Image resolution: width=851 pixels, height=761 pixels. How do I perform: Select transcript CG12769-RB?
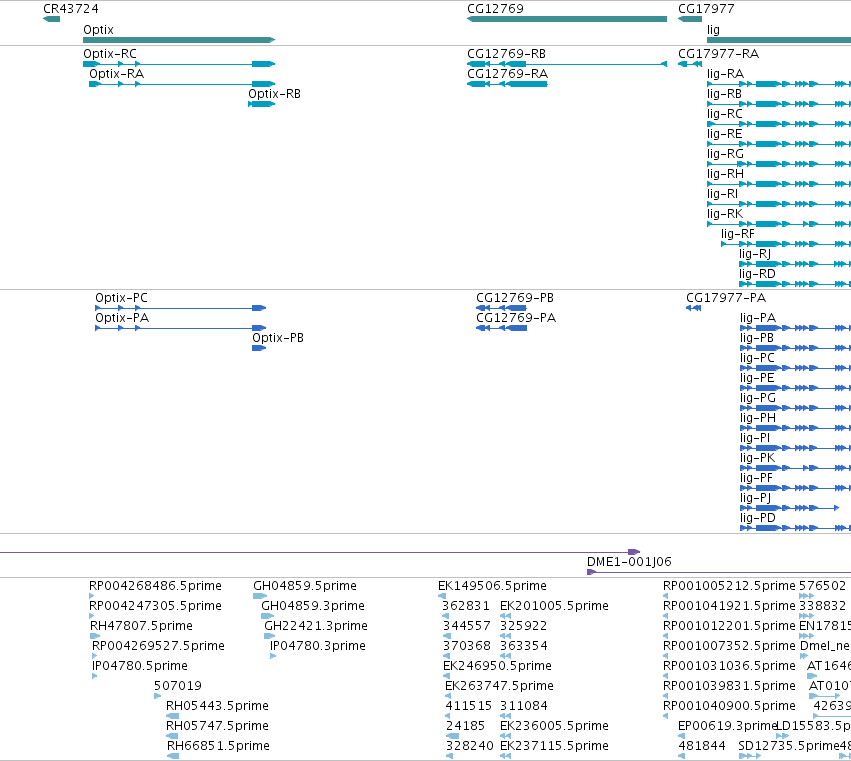[x=567, y=64]
